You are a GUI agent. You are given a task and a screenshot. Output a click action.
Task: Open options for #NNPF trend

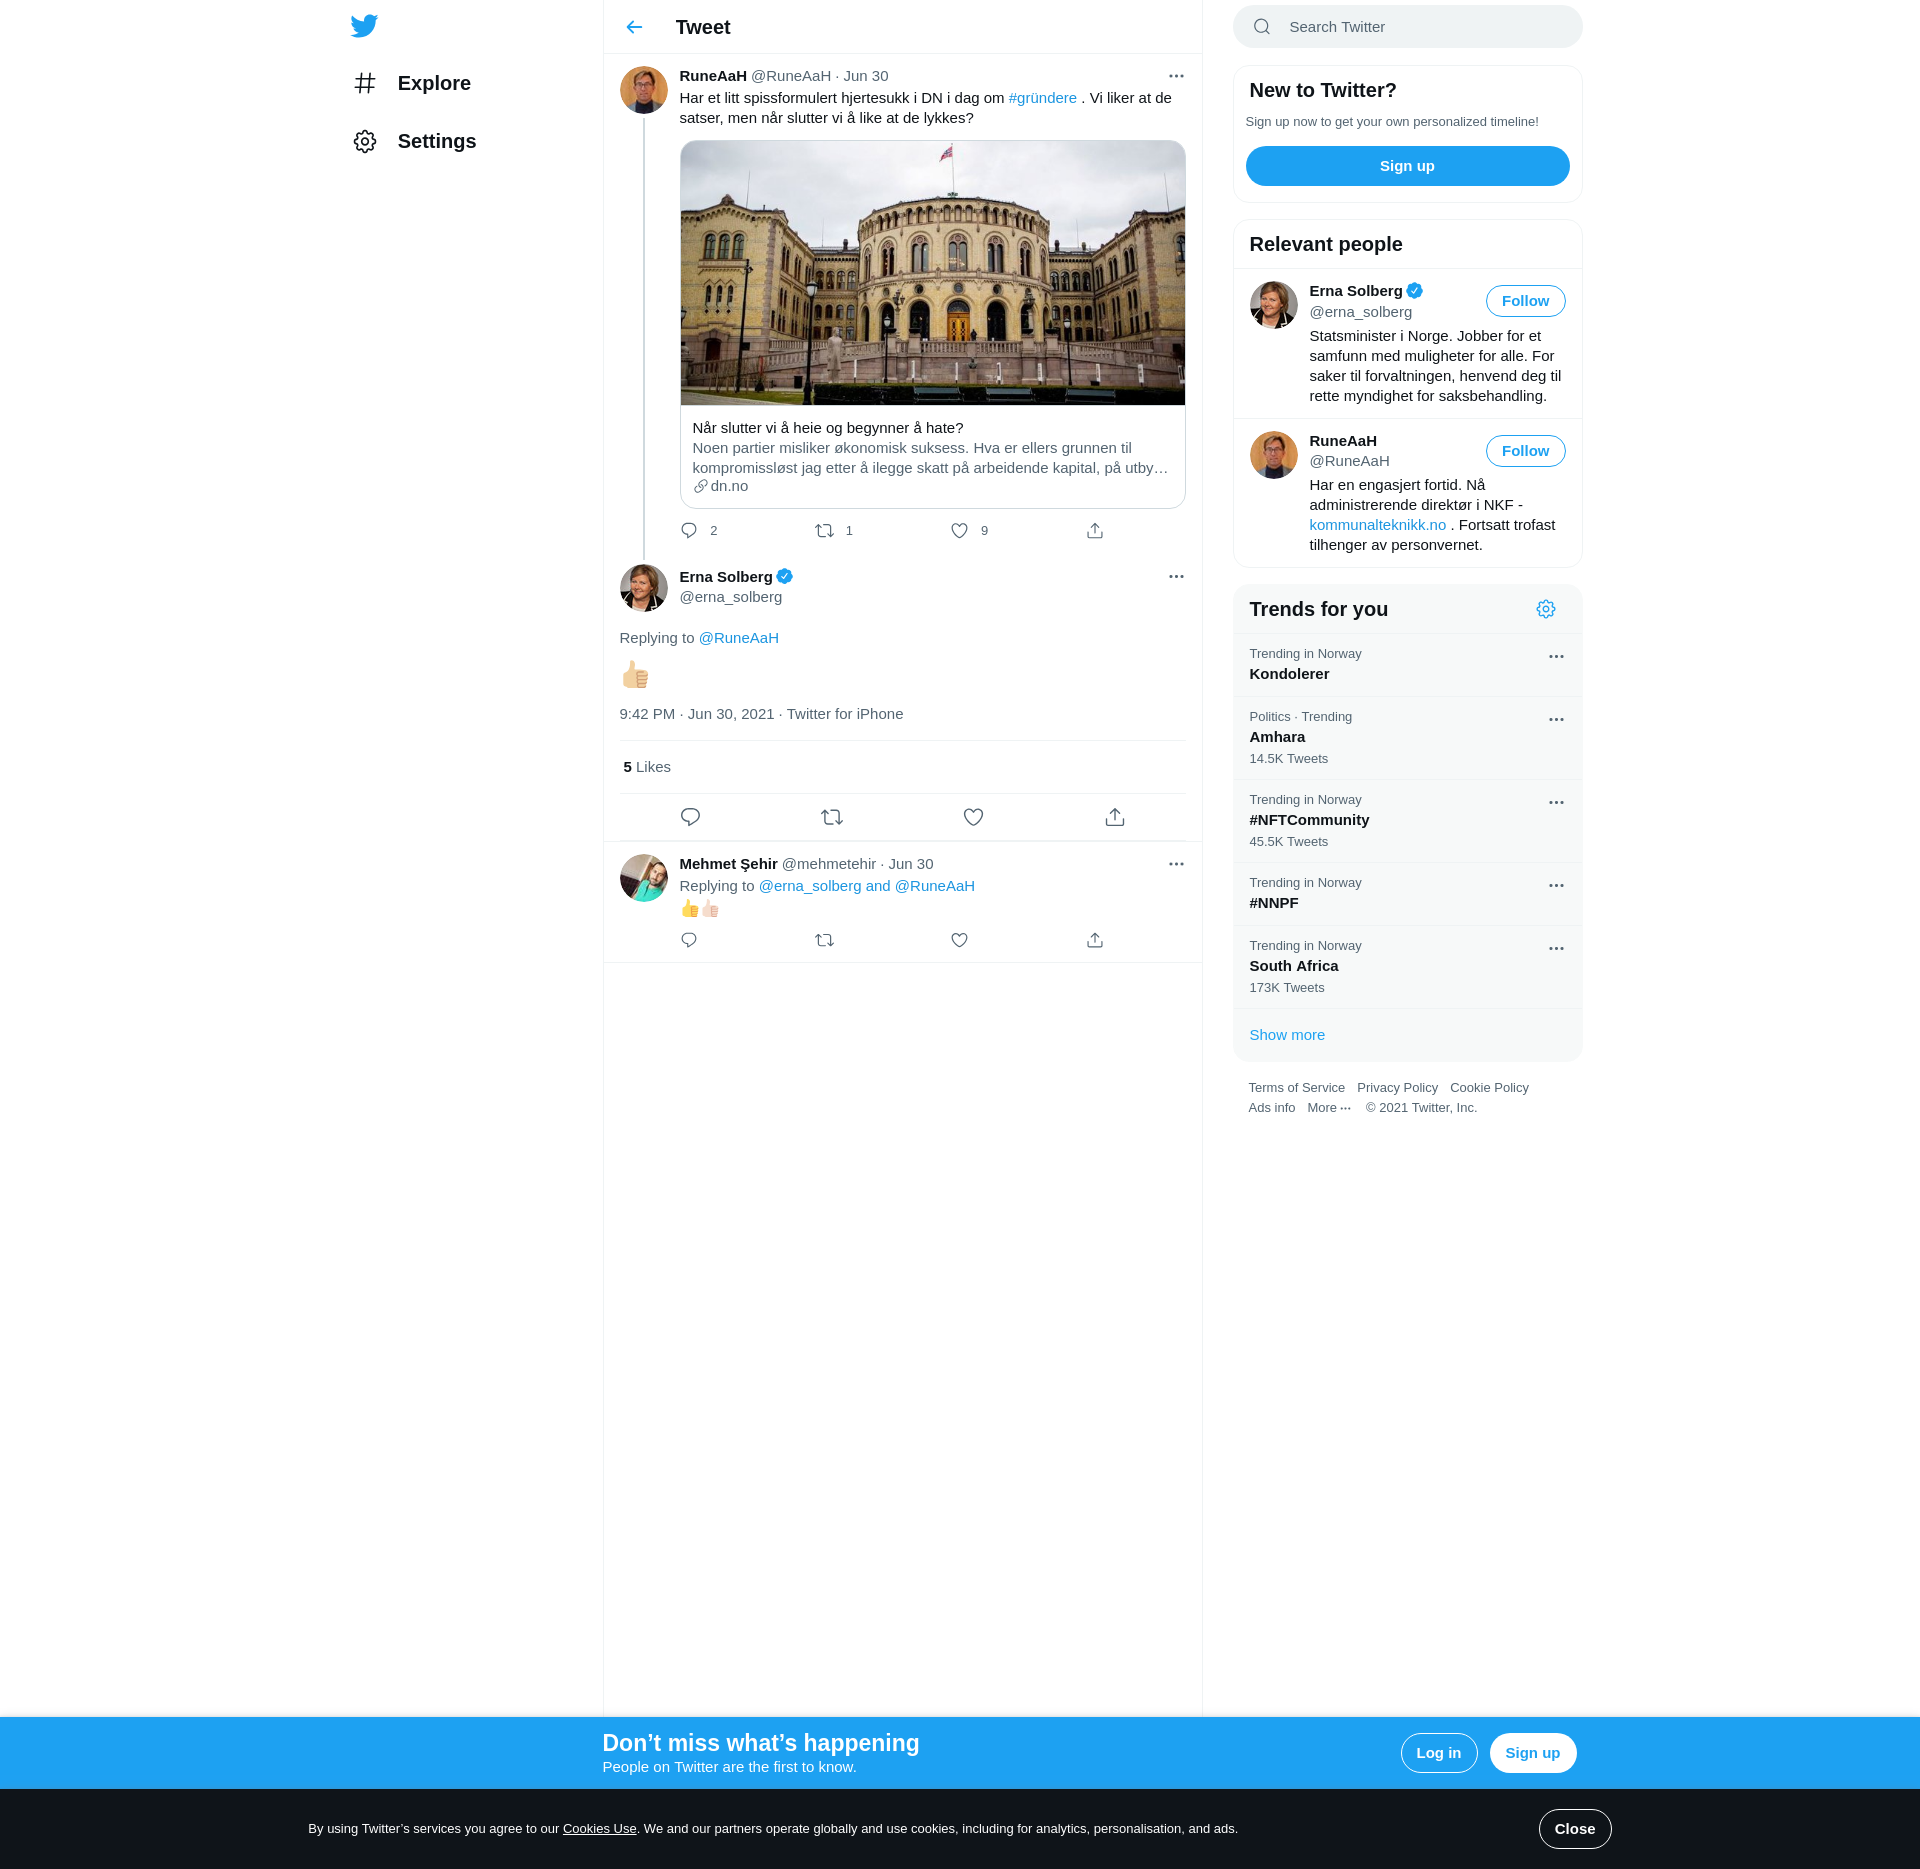pos(1556,886)
